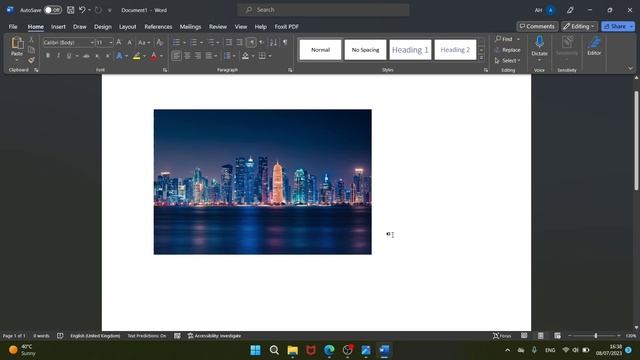Viewport: 640px width, 360px height.
Task: Decrease font size with smaller A icon
Action: 129,42
